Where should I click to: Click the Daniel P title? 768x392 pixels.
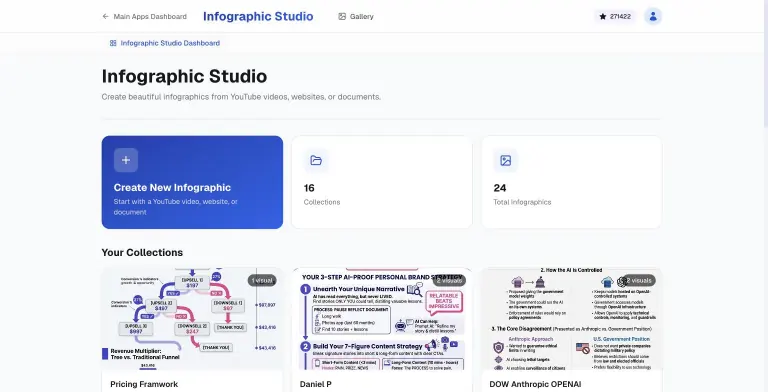click(x=315, y=384)
